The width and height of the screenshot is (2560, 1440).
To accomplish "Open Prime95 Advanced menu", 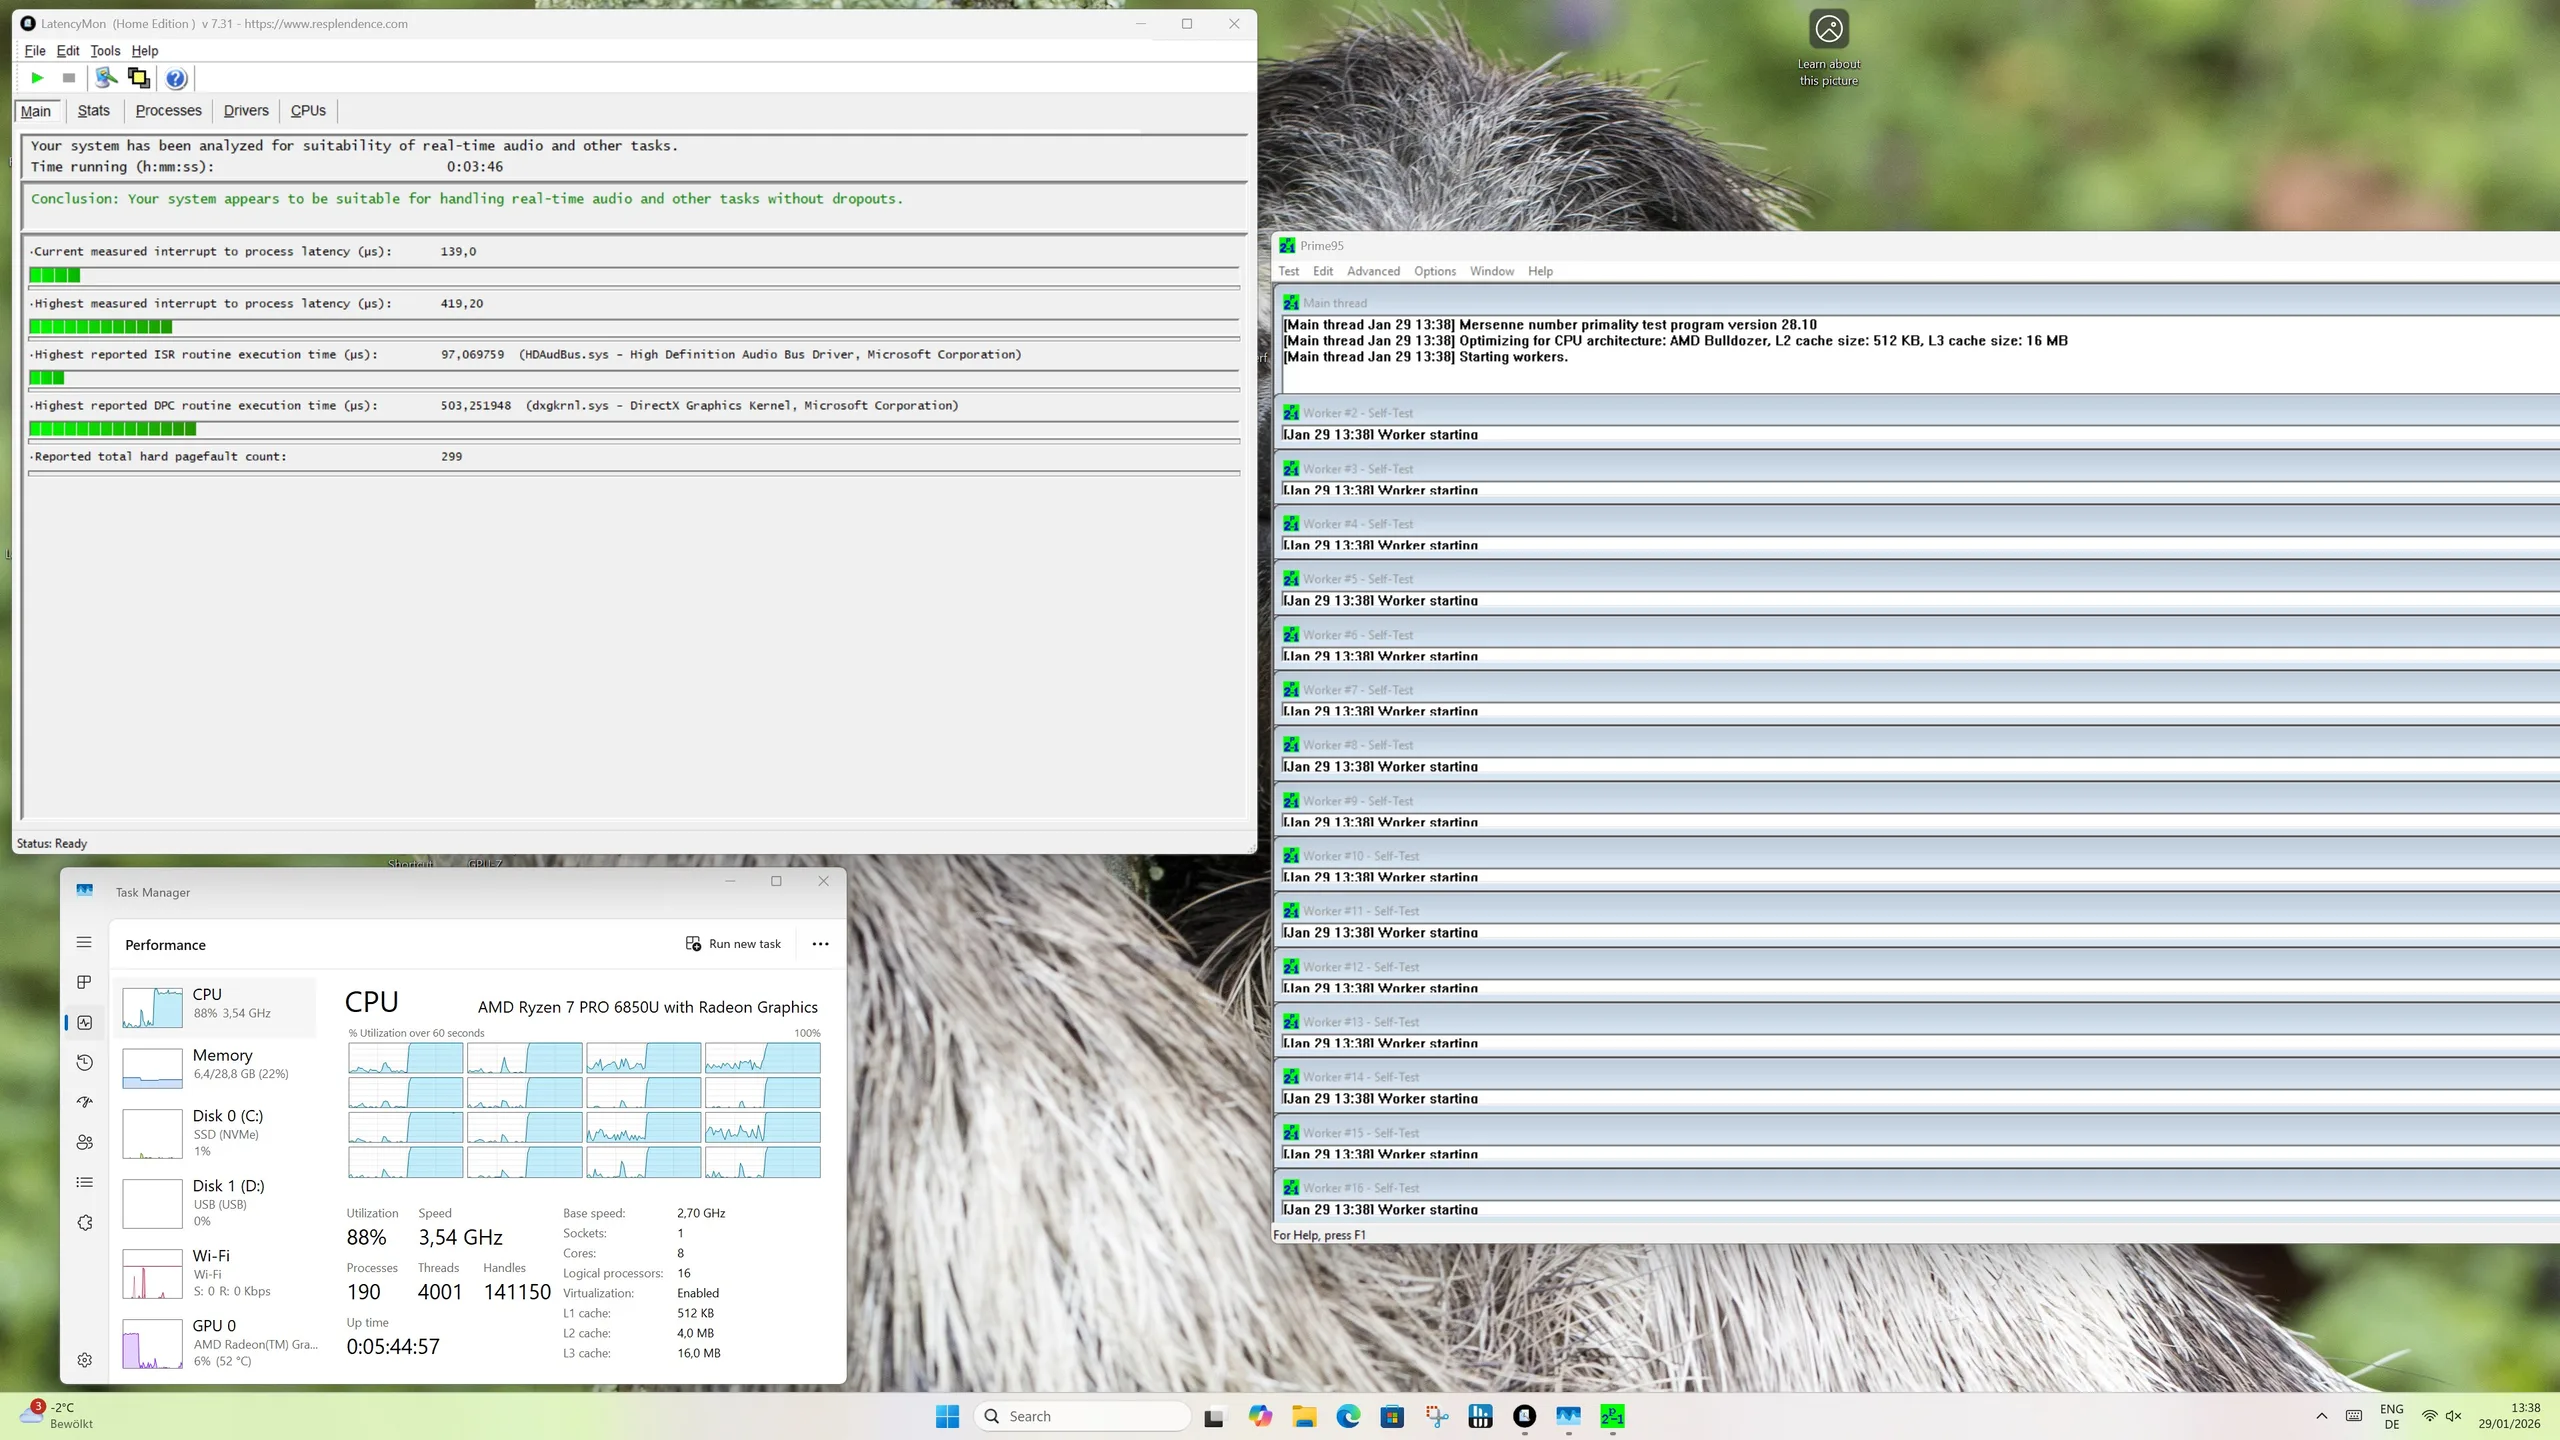I will pyautogui.click(x=1373, y=271).
